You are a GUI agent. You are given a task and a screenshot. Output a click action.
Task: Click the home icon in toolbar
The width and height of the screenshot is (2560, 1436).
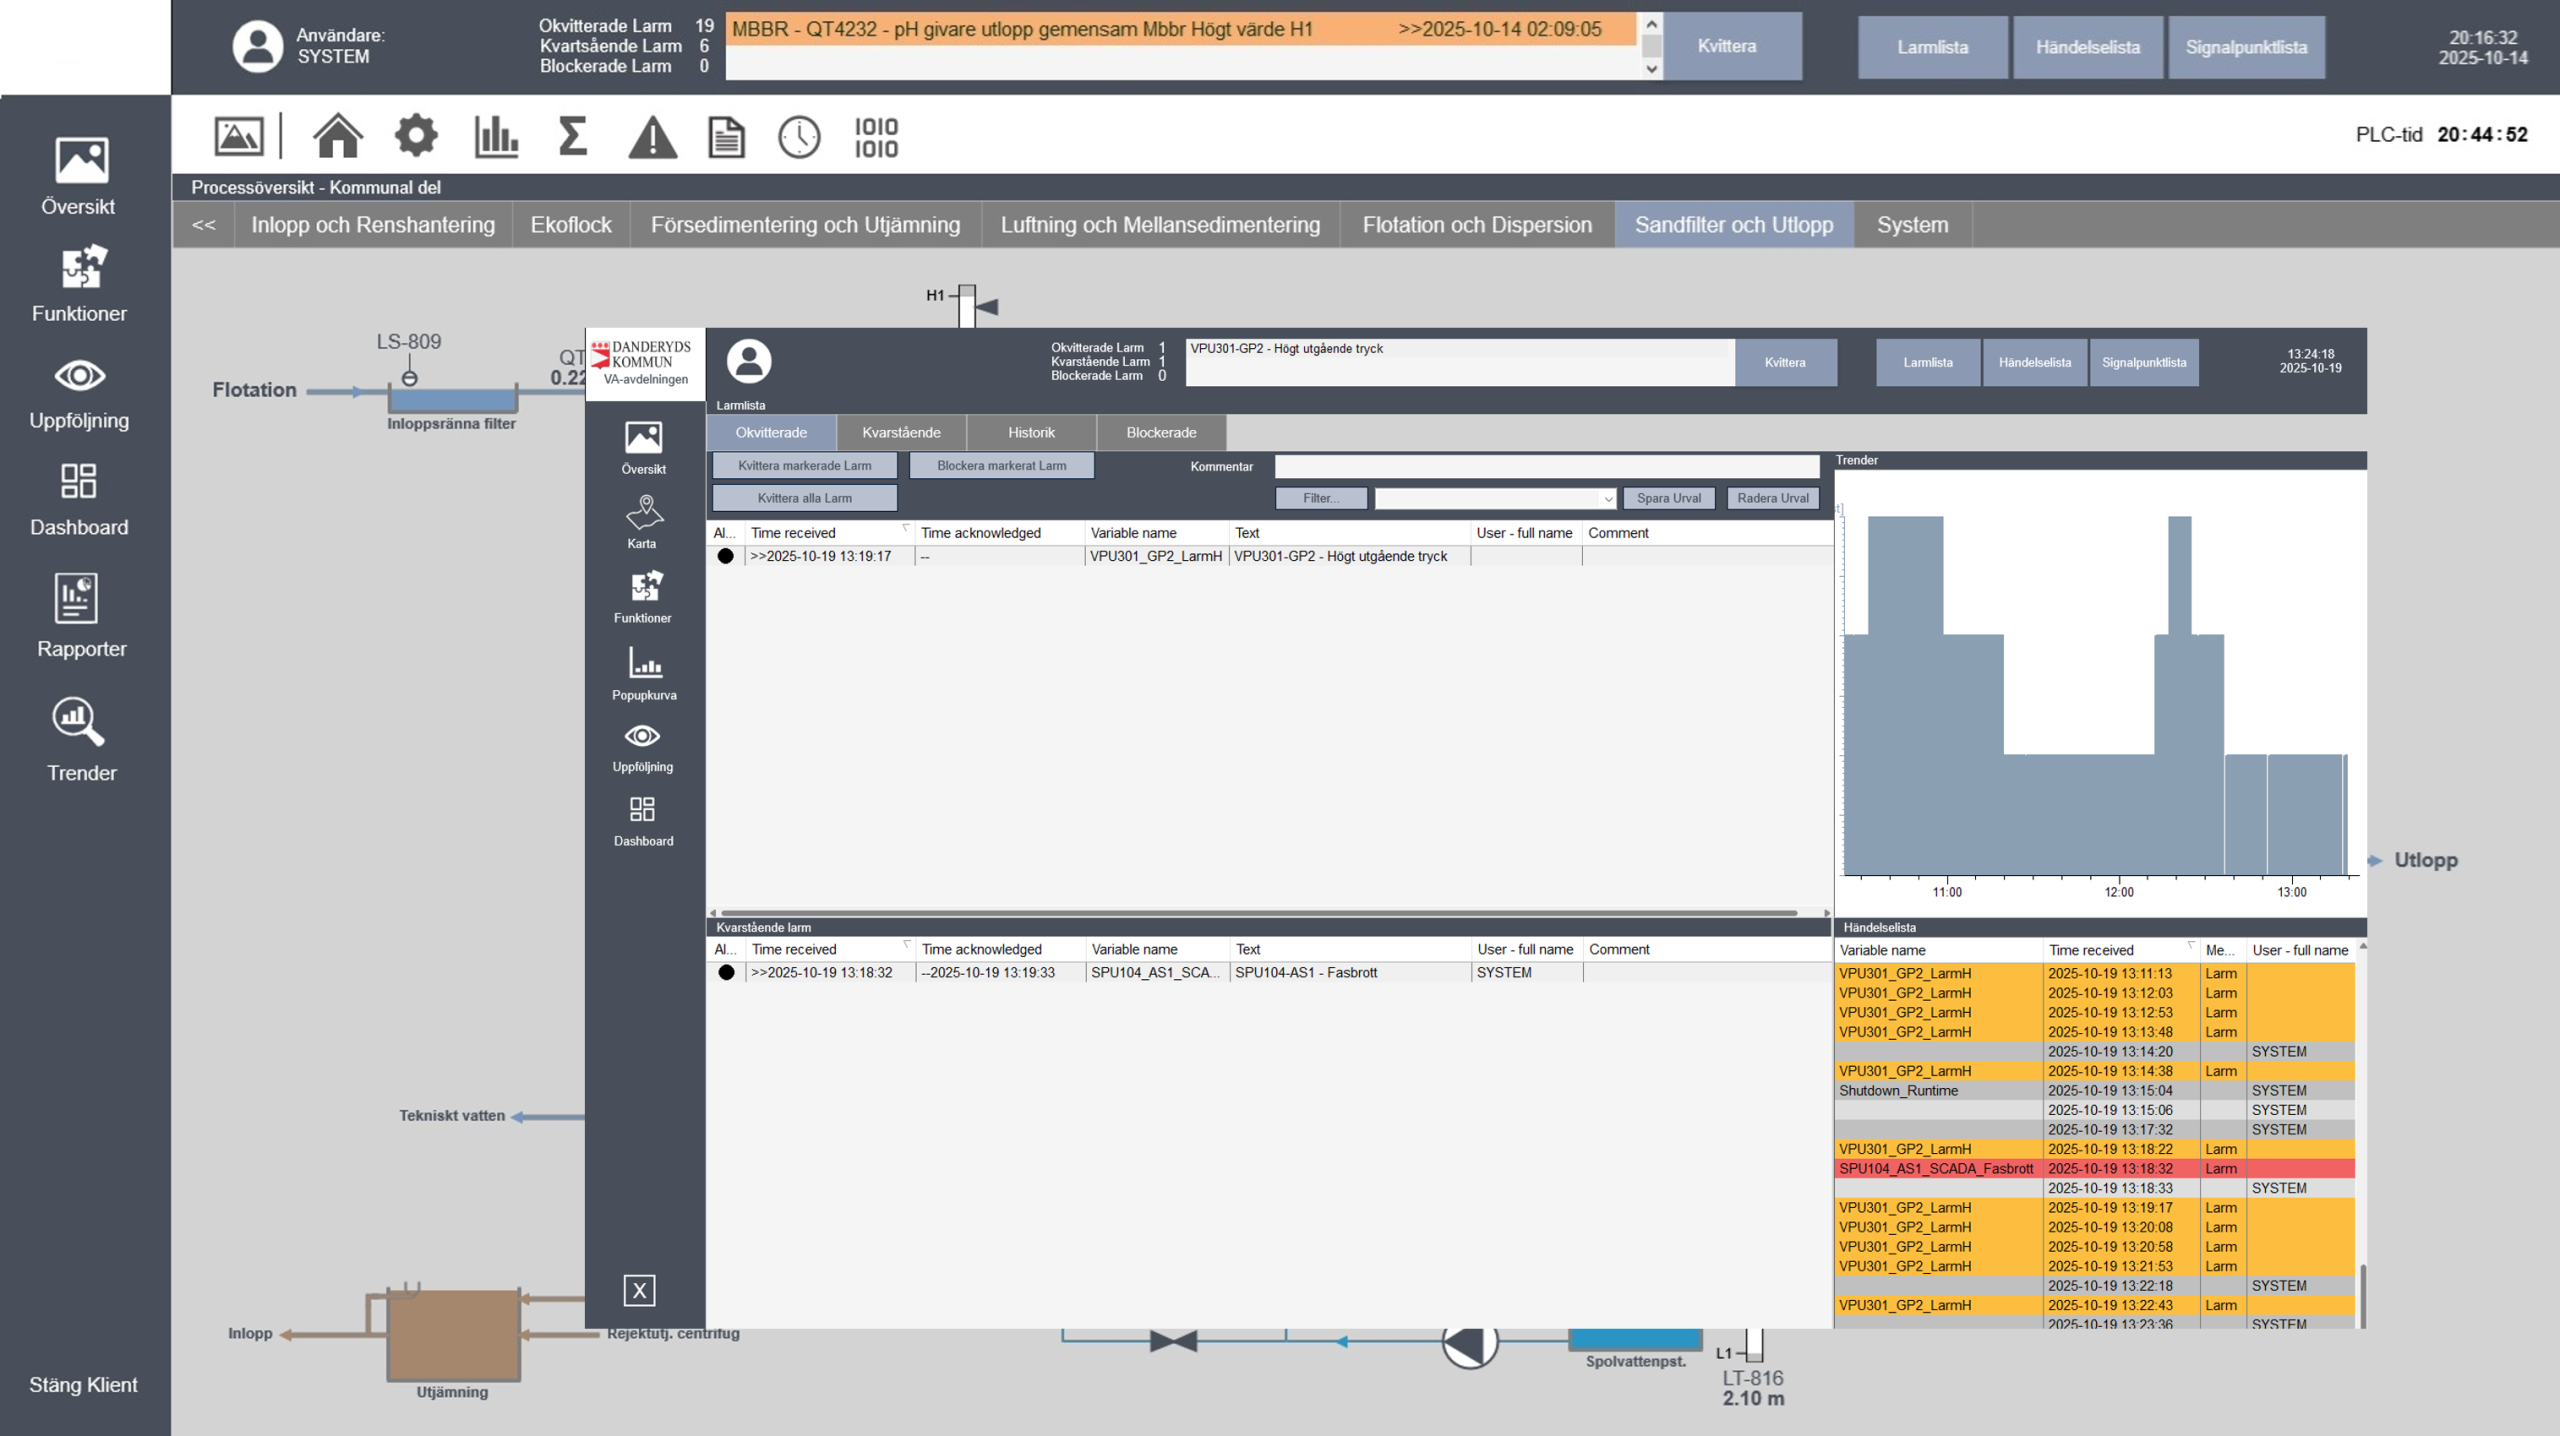(337, 136)
